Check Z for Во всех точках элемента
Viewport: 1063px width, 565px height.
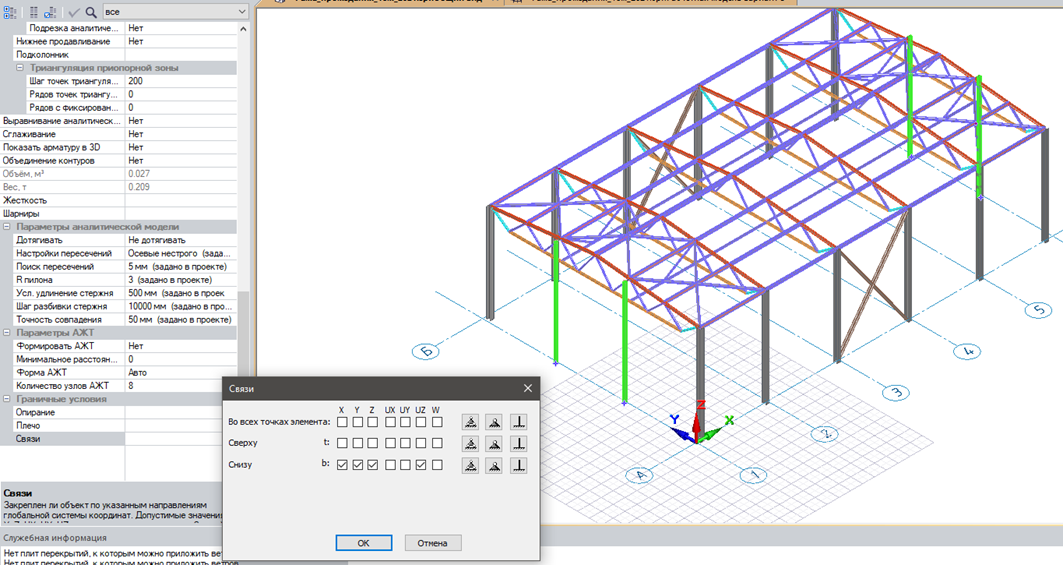(x=373, y=422)
